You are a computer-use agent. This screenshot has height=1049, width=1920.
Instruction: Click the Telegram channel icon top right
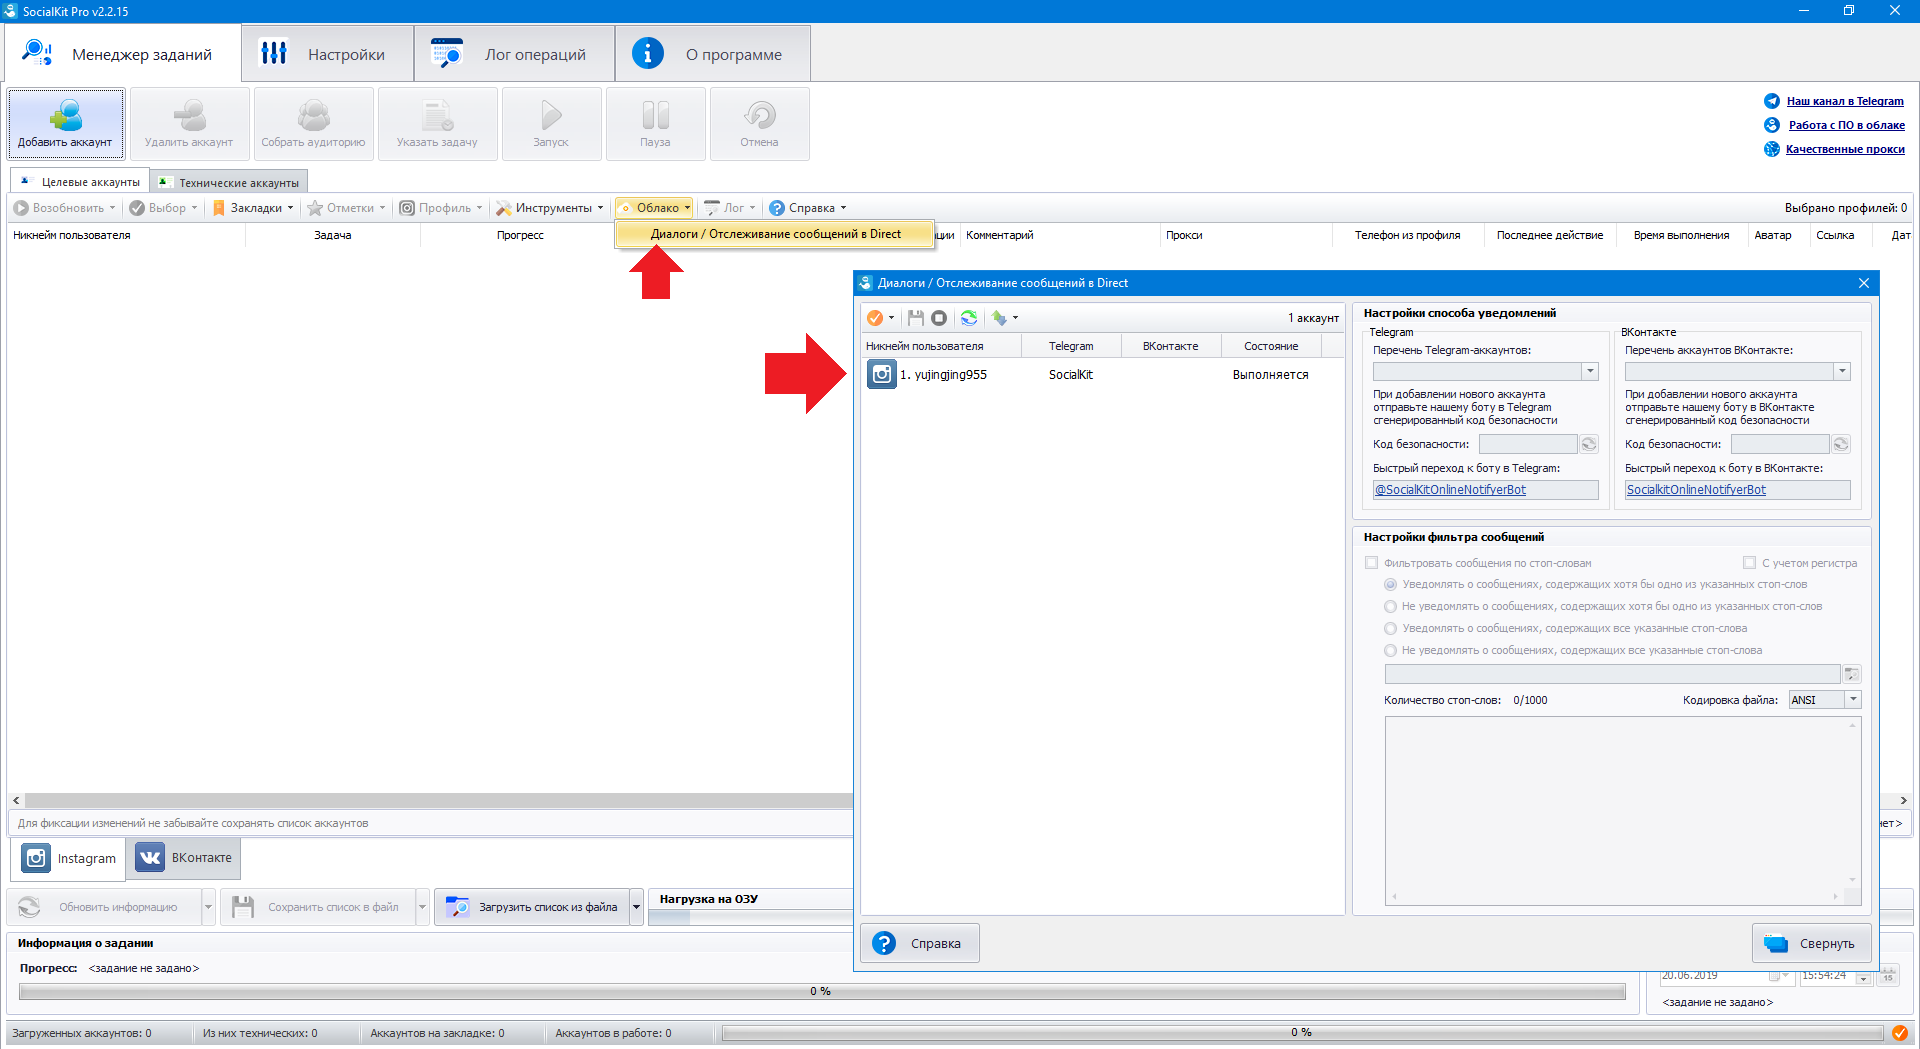[x=1772, y=101]
